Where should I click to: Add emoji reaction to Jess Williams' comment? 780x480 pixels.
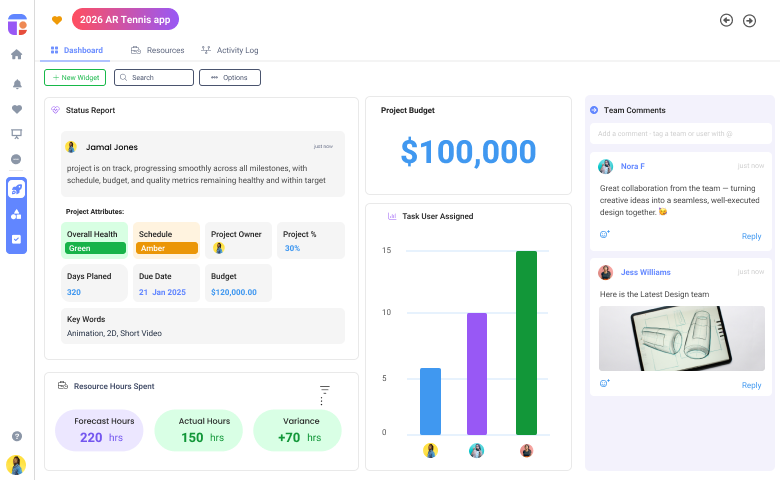(x=604, y=383)
